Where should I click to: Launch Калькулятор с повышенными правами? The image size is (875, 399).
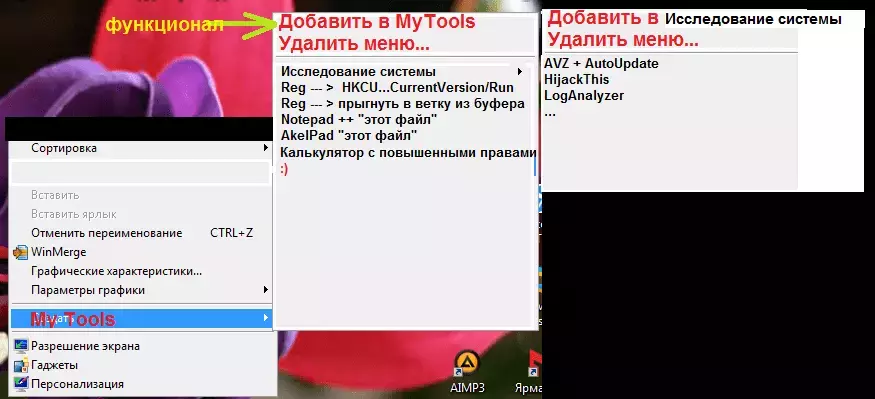tap(407, 152)
